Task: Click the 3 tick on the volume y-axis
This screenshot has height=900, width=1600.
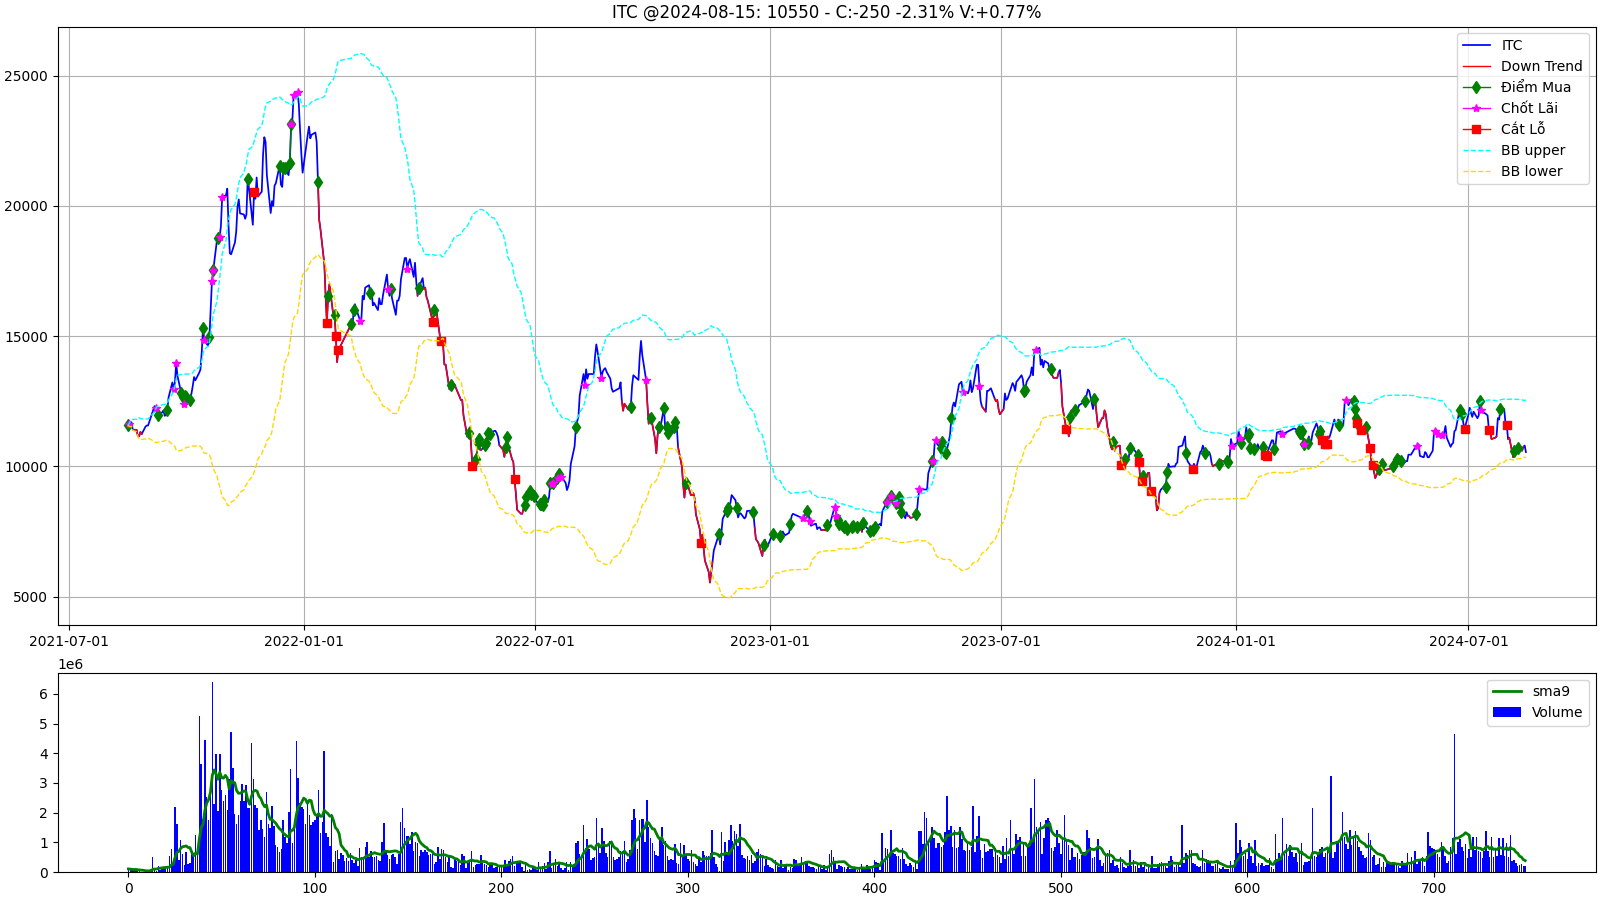Action: point(43,783)
